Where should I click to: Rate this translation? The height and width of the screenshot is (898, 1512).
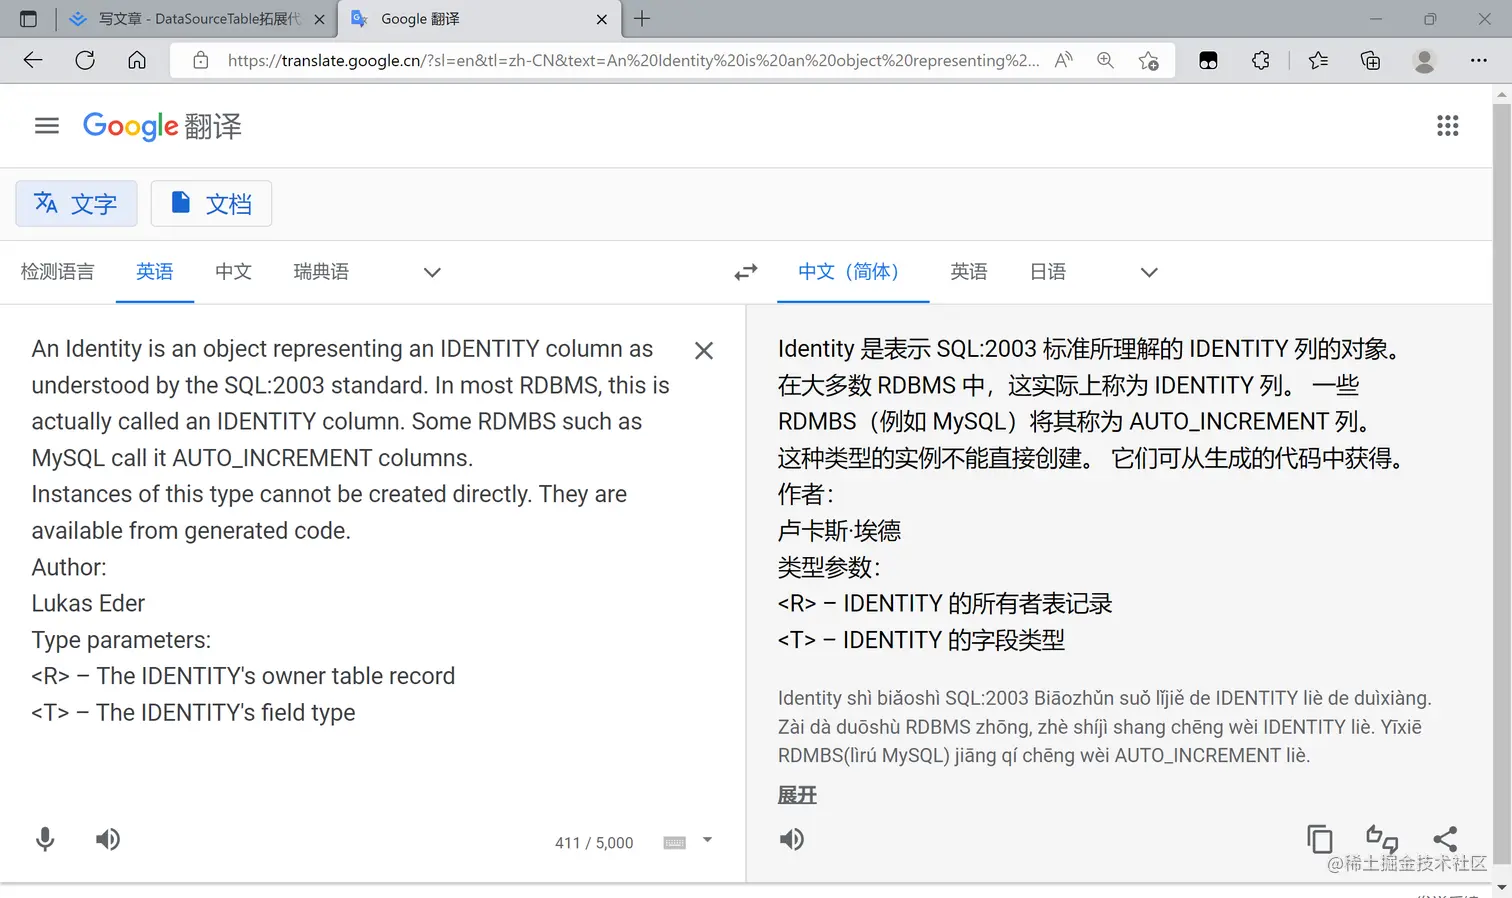[x=1382, y=839]
